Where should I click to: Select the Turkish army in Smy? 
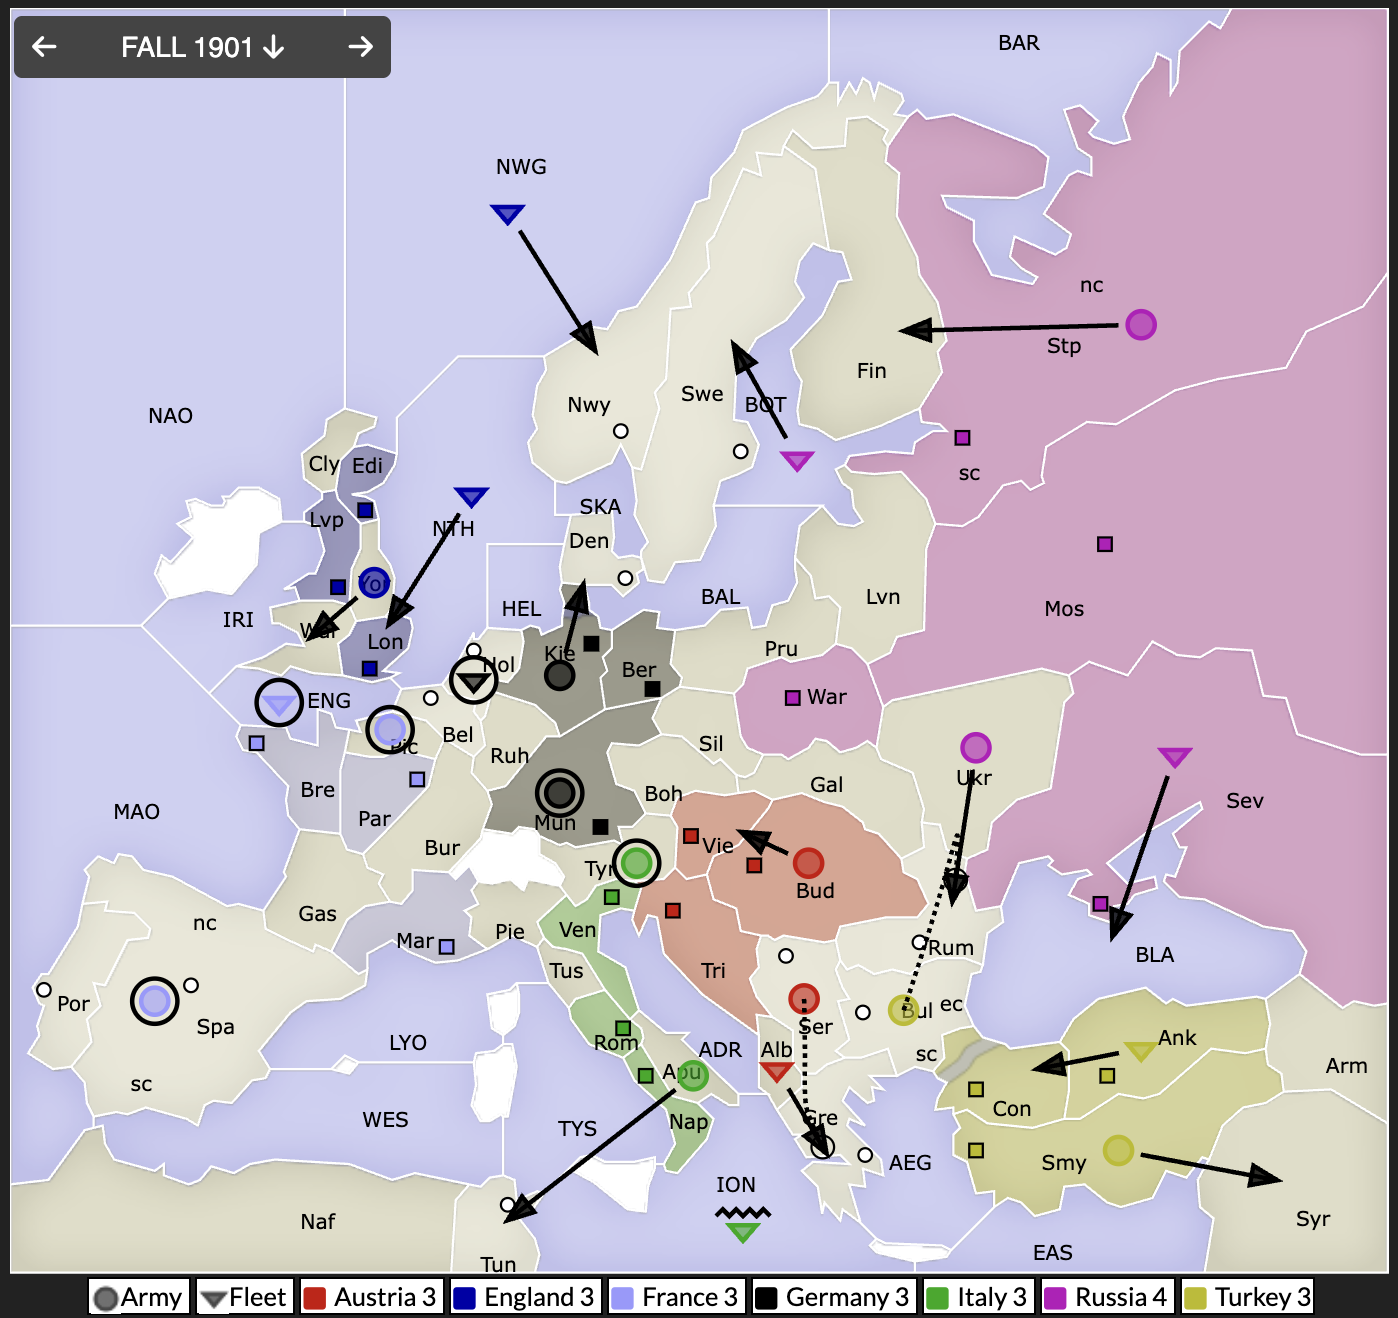[x=1118, y=1150]
